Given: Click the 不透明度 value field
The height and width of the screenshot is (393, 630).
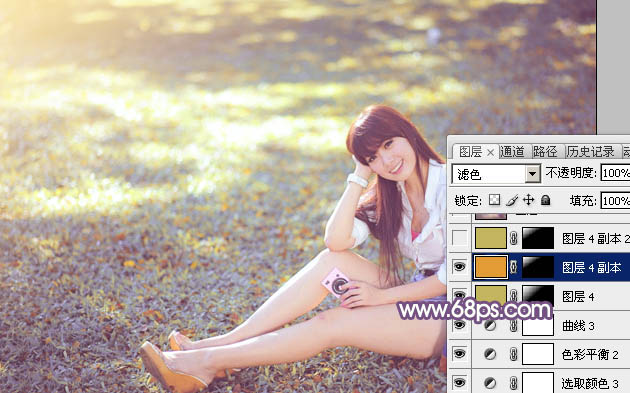Looking at the screenshot, I should click(615, 173).
